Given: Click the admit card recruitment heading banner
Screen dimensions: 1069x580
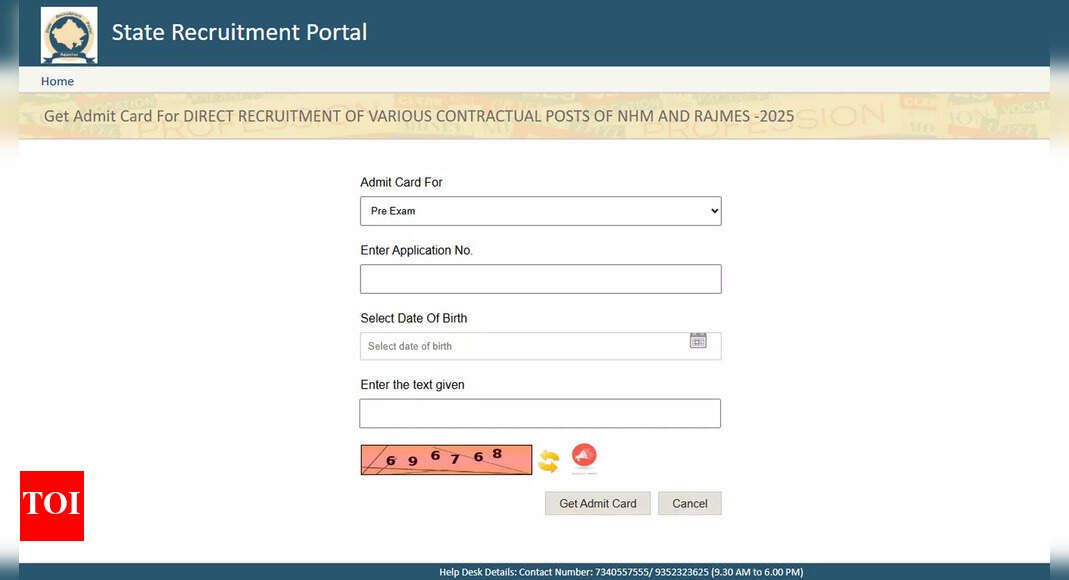Looking at the screenshot, I should [419, 116].
